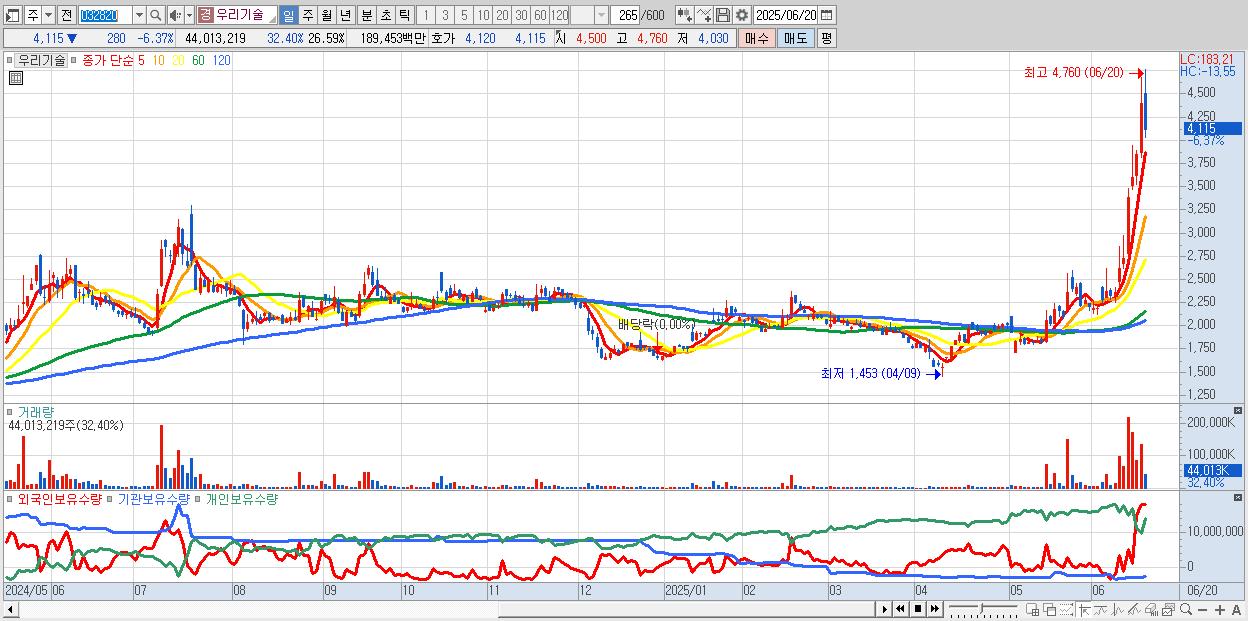Screen dimensions: 1248x621
Task: Click the window-with-grid icon in the bottom bar
Action: (1032, 610)
